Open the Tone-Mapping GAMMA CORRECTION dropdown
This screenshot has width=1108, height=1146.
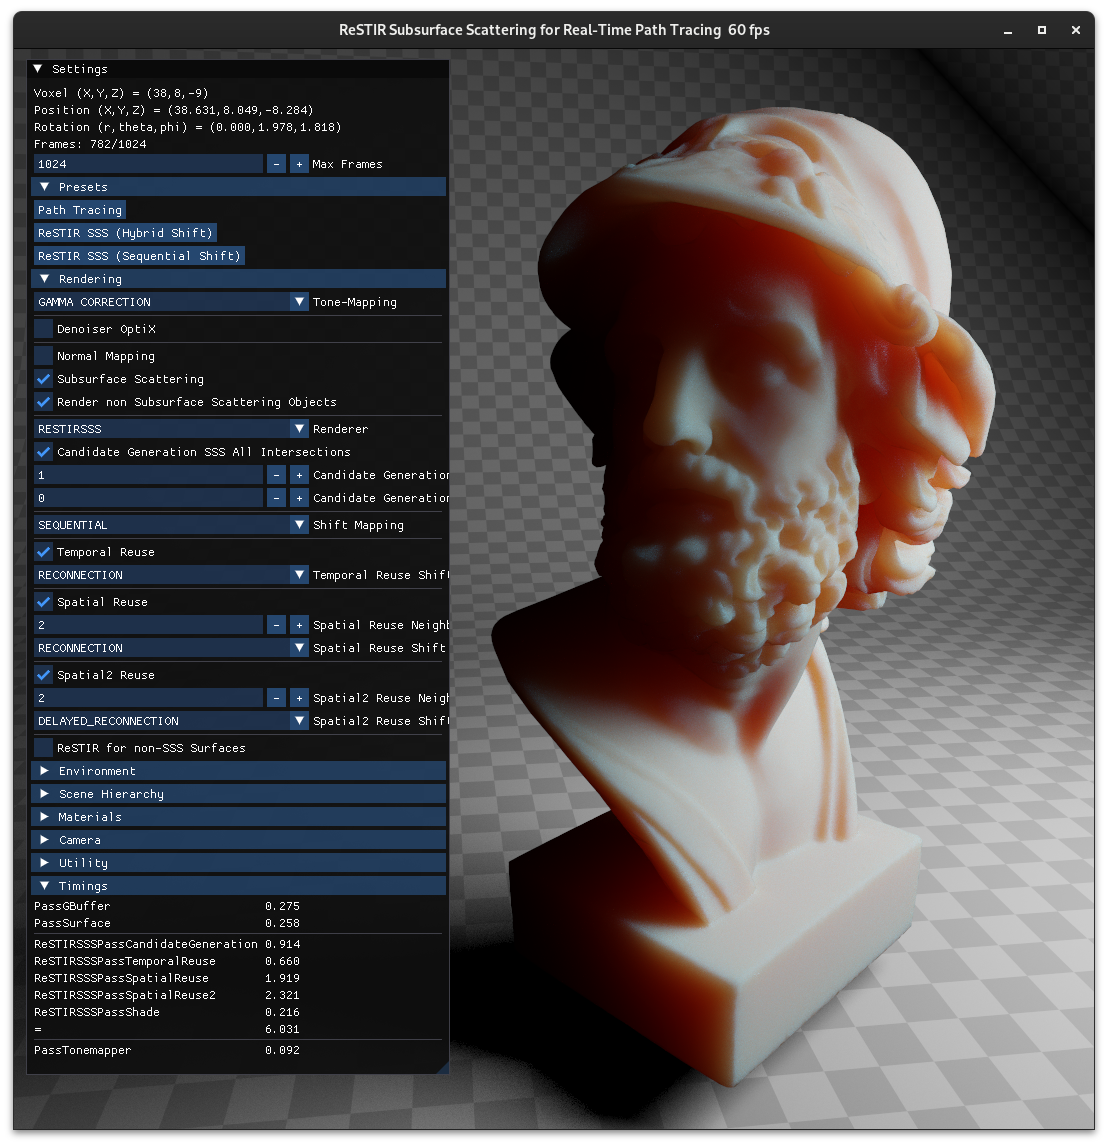171,302
